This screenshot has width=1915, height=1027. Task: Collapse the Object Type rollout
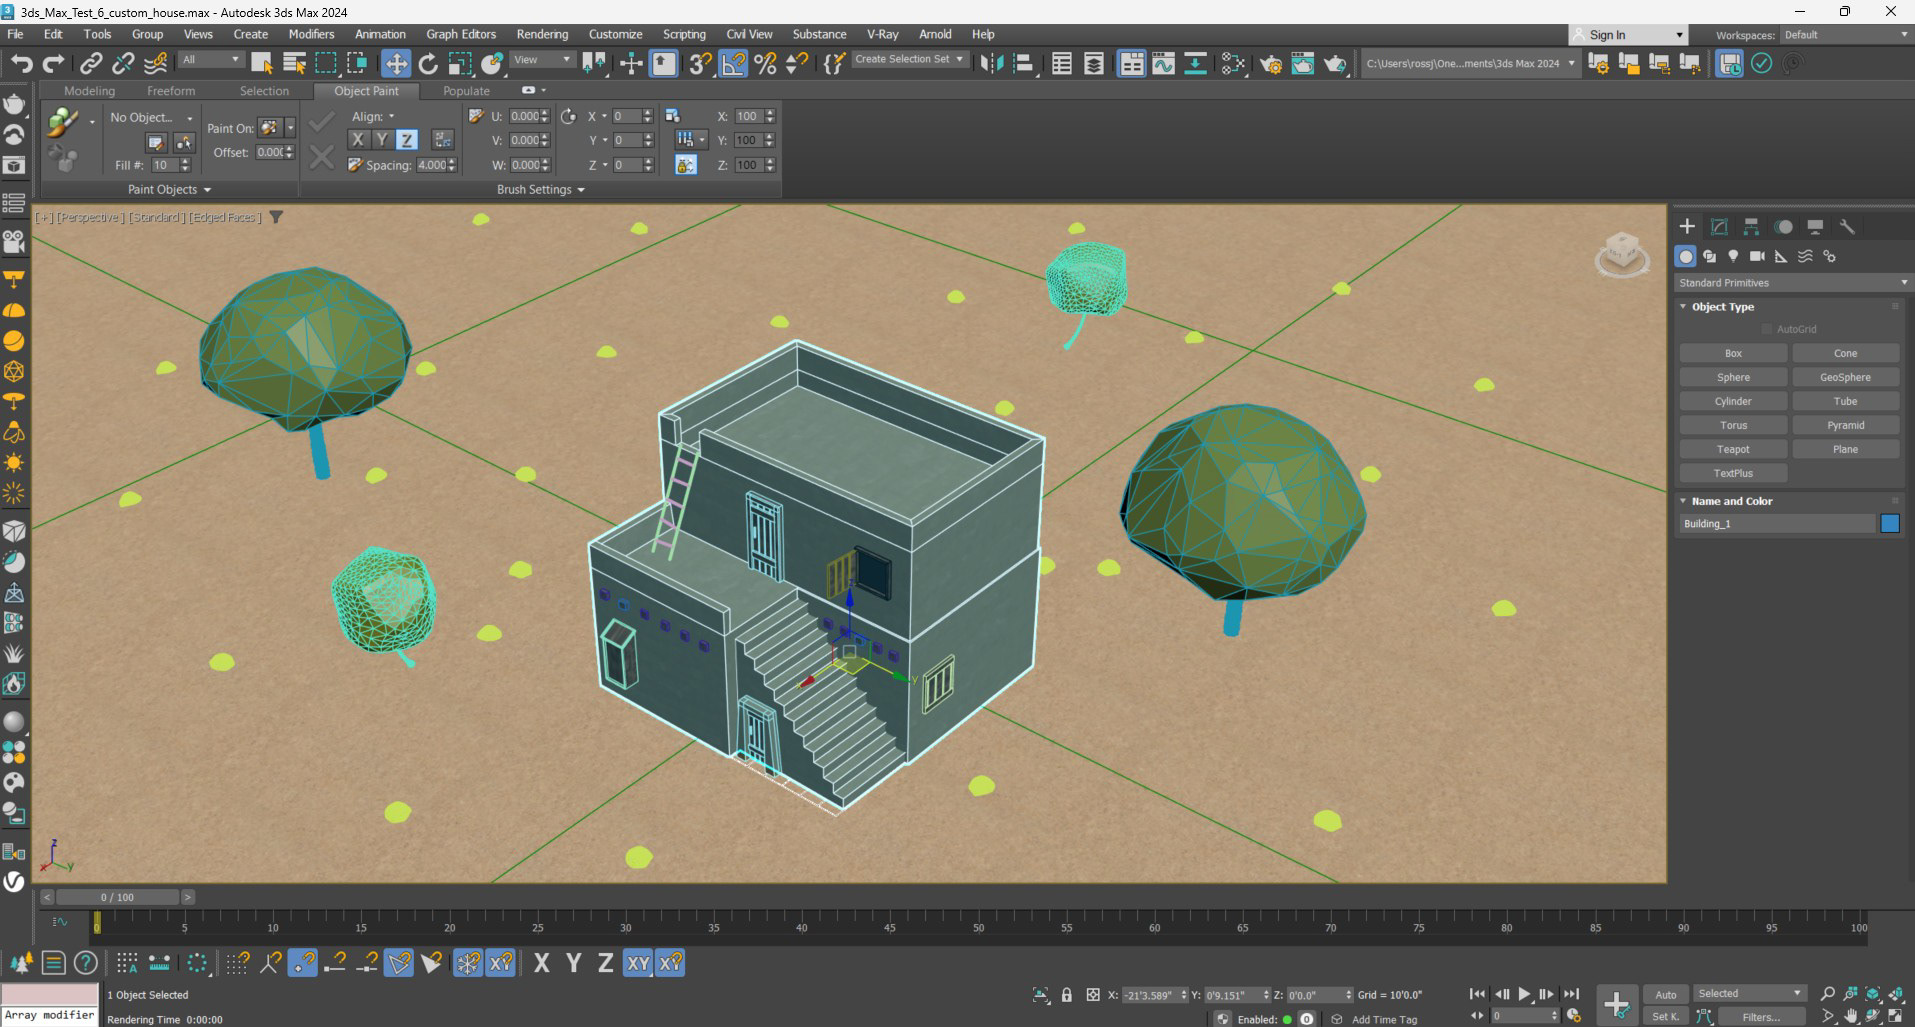(1722, 307)
